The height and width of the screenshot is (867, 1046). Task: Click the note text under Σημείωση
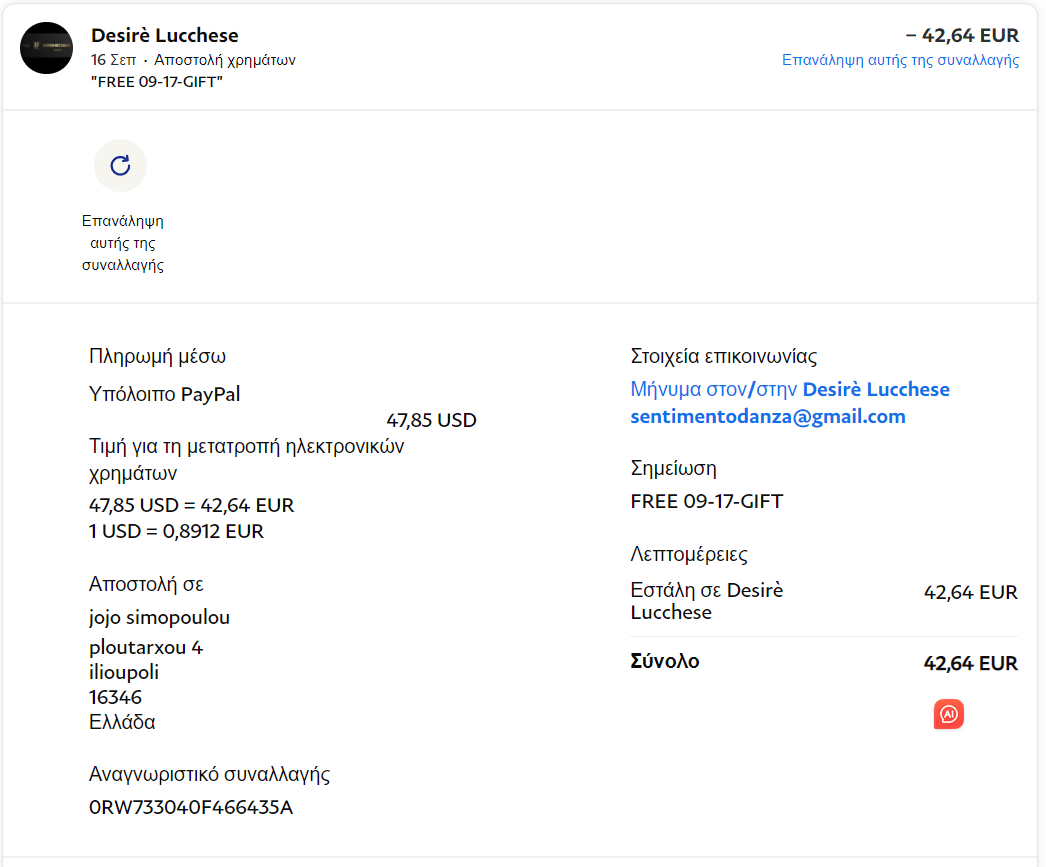click(x=706, y=501)
